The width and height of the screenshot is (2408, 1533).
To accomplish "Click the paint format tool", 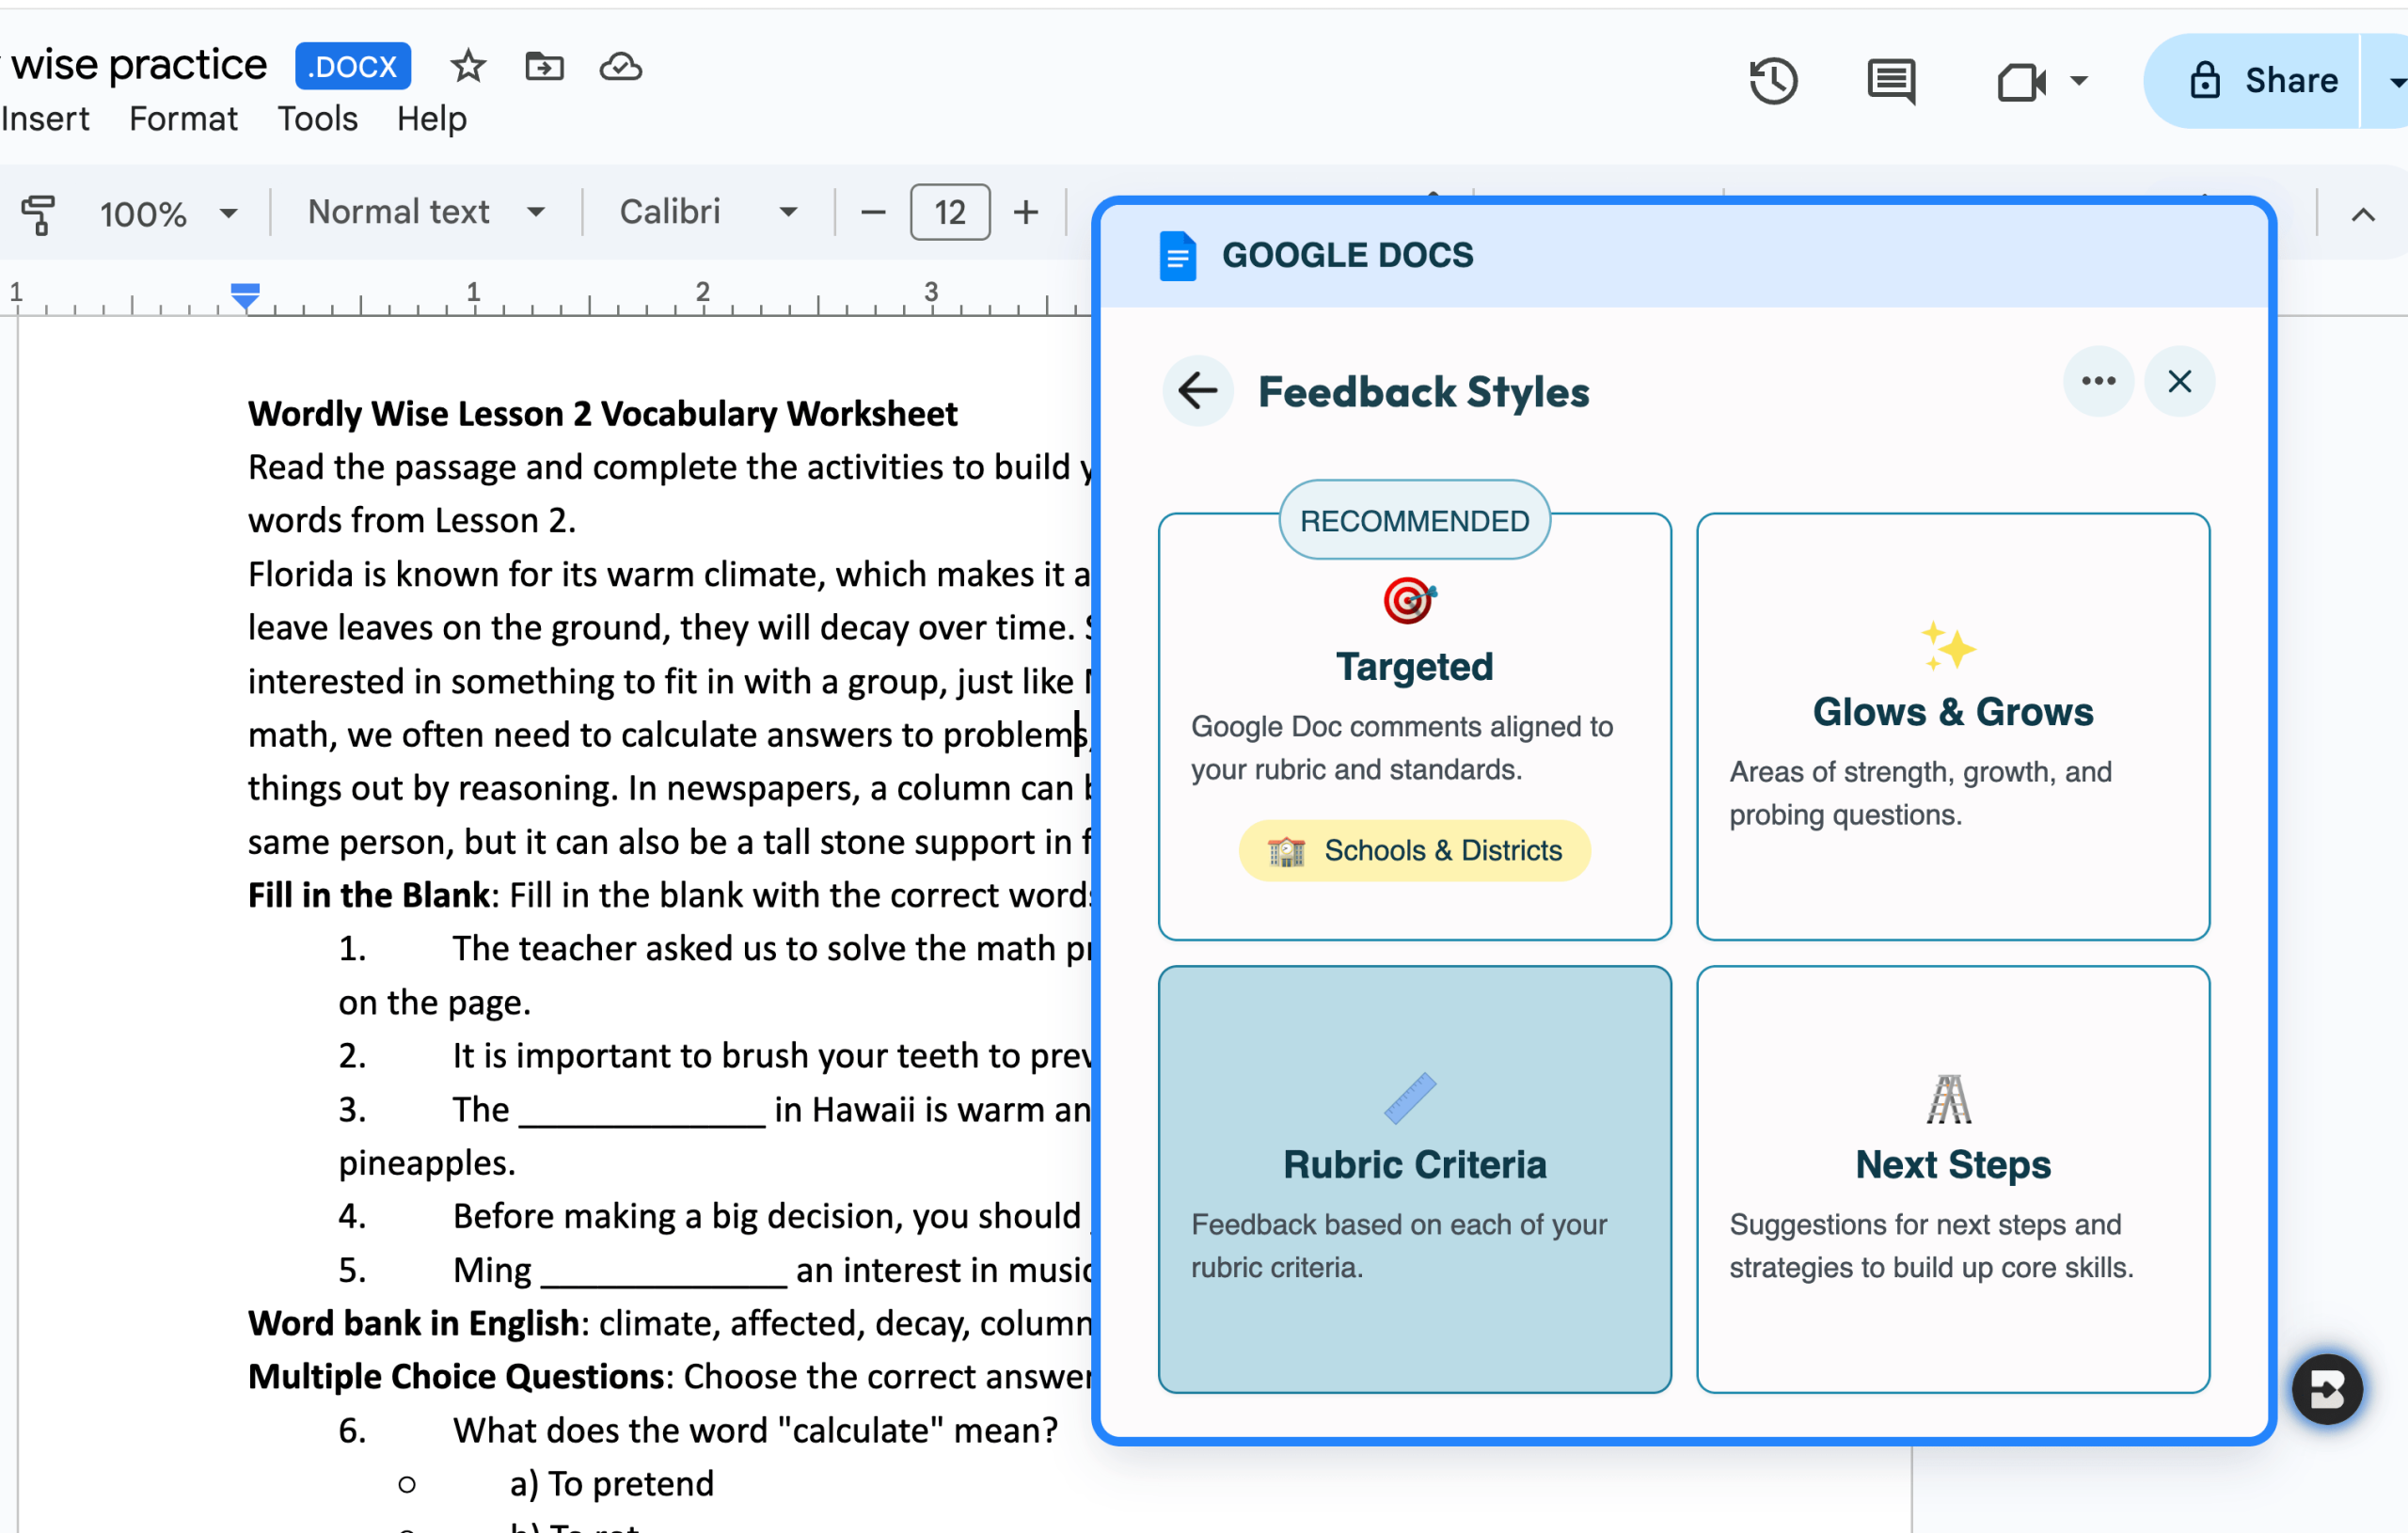I will (38, 213).
